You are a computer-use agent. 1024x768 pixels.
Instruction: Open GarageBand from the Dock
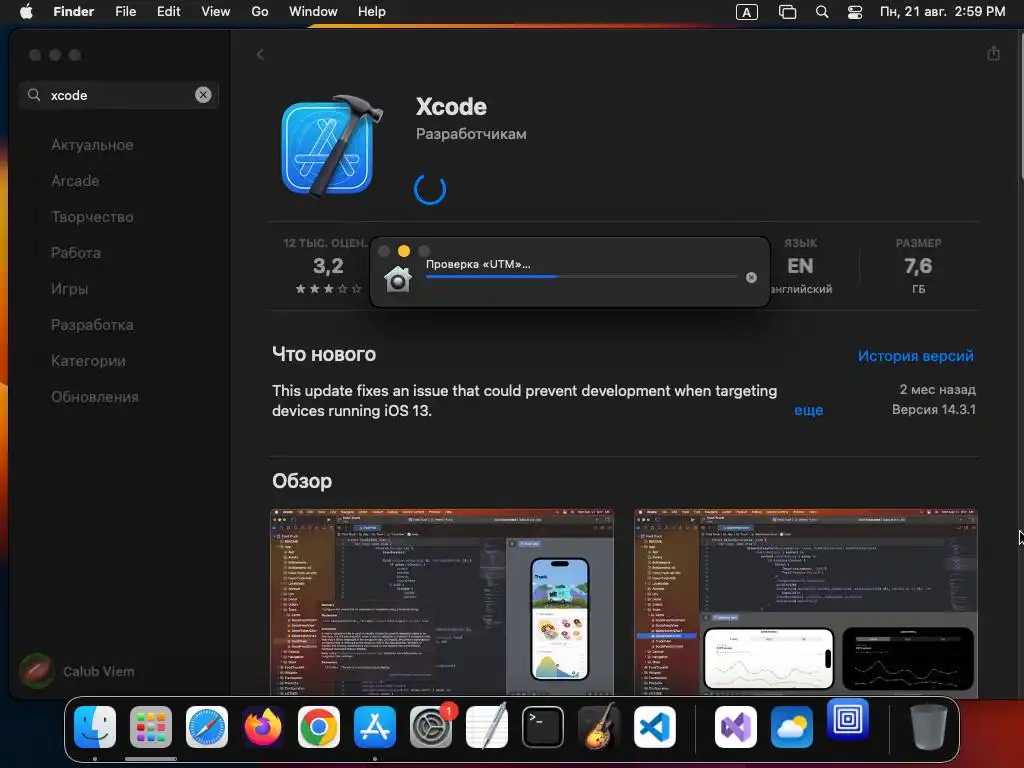click(599, 726)
